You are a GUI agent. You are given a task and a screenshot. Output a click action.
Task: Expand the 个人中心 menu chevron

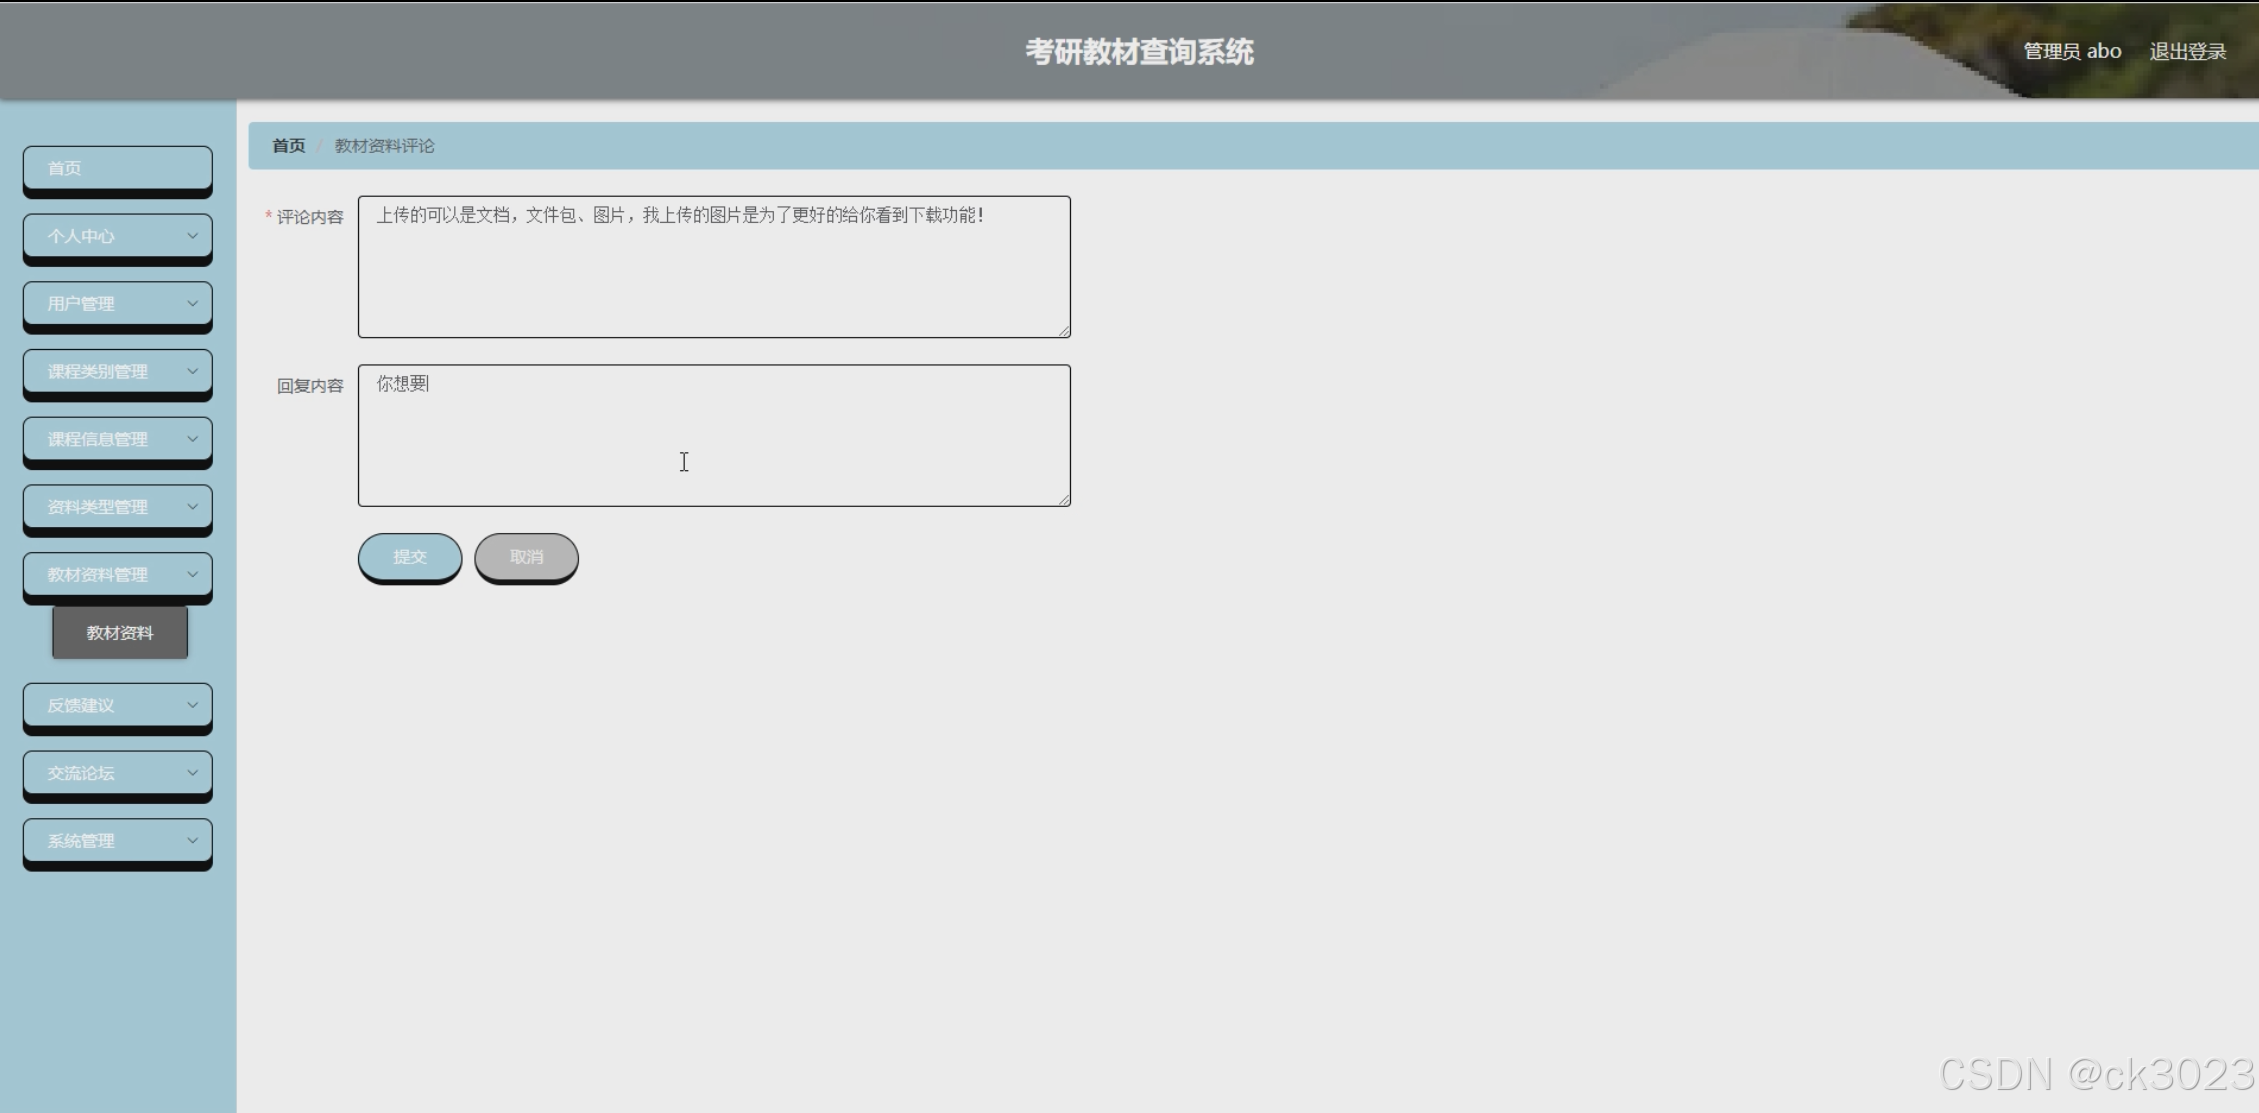point(192,236)
